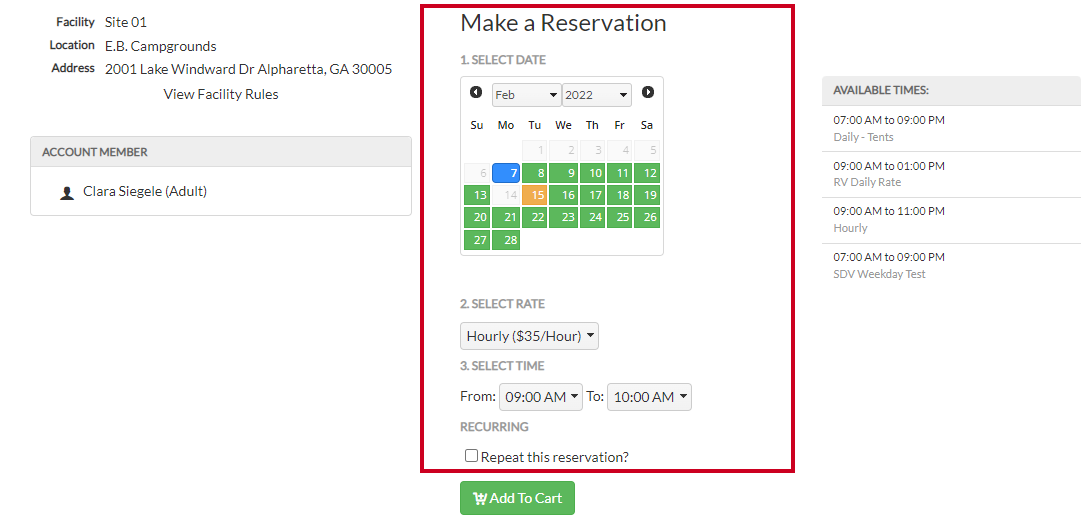The image size is (1086, 529).
Task: Select February 23 on the calendar
Action: coord(564,217)
